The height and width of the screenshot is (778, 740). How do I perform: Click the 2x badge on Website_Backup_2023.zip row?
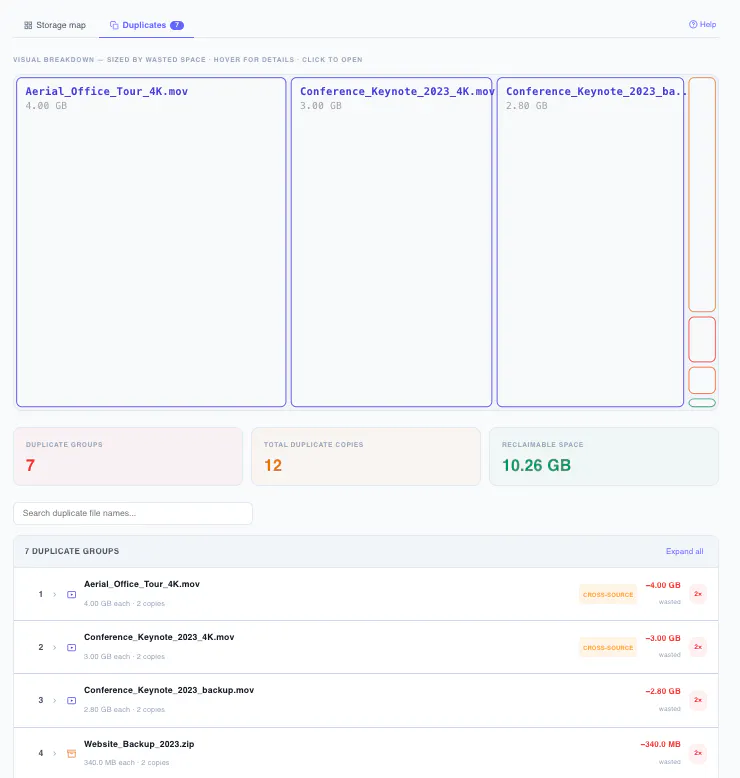[698, 753]
